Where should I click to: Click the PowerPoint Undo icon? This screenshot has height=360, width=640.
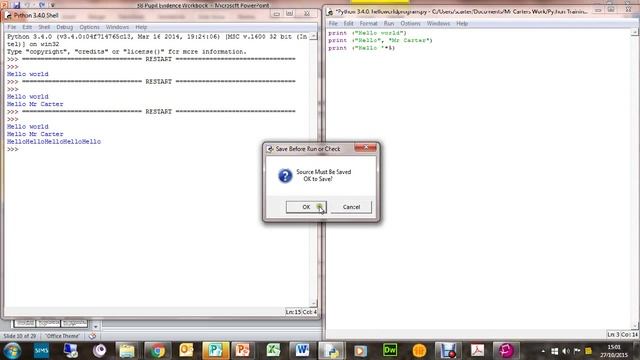(x=28, y=5)
